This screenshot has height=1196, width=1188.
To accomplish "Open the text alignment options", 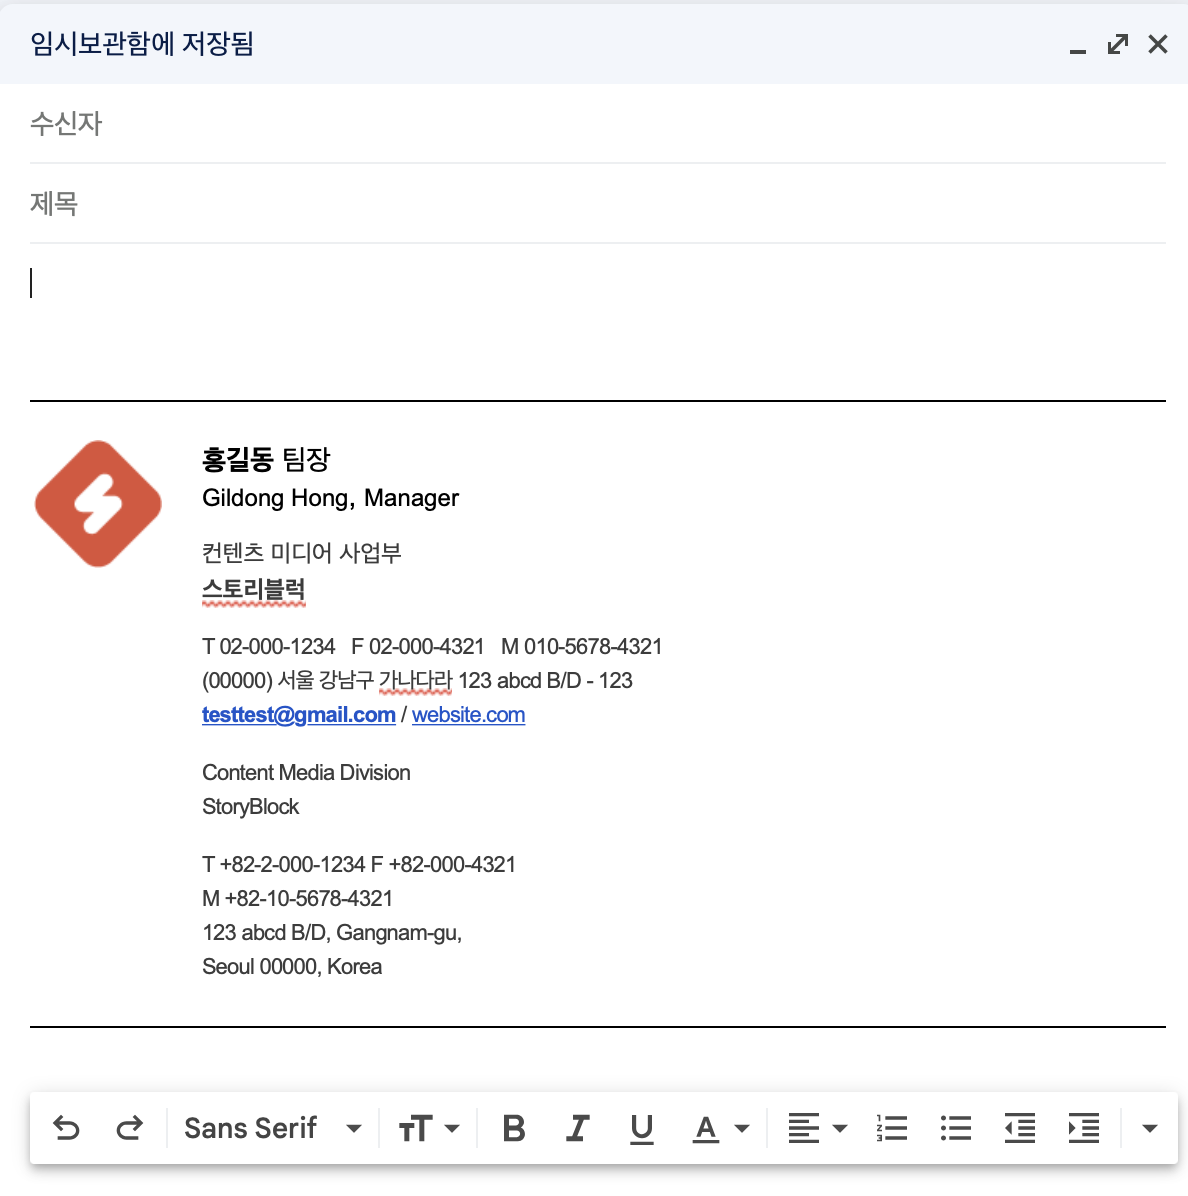I will [817, 1127].
